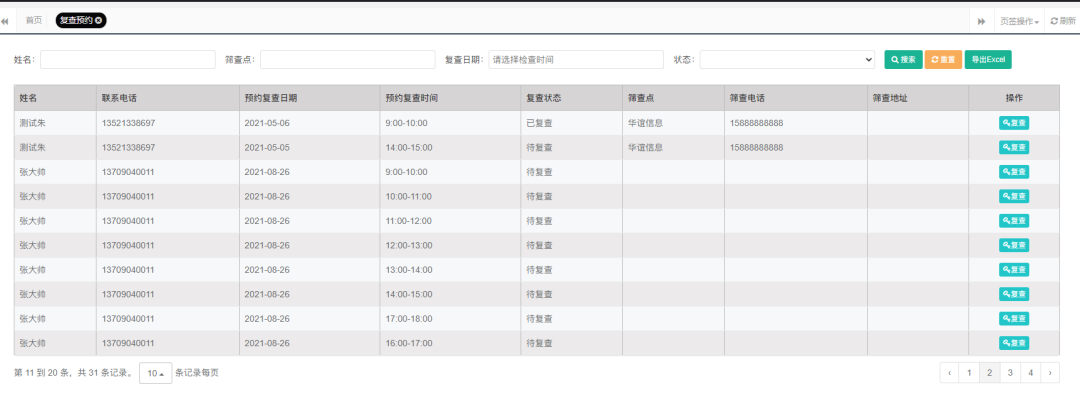The width and height of the screenshot is (1080, 397).
Task: Focus the 筛查点 input field
Action: pos(347,59)
